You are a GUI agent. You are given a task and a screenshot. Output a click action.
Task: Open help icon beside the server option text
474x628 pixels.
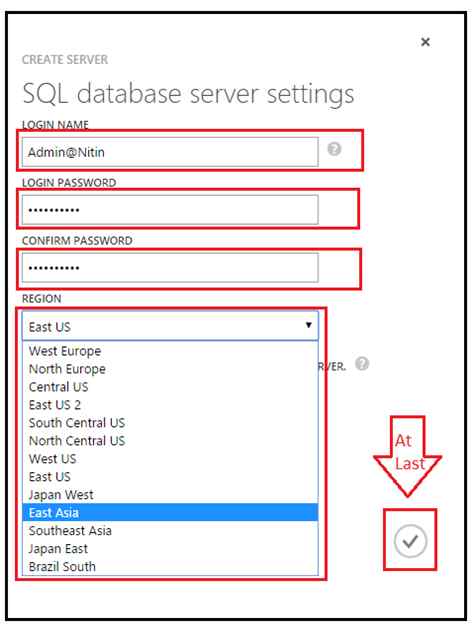tap(362, 364)
